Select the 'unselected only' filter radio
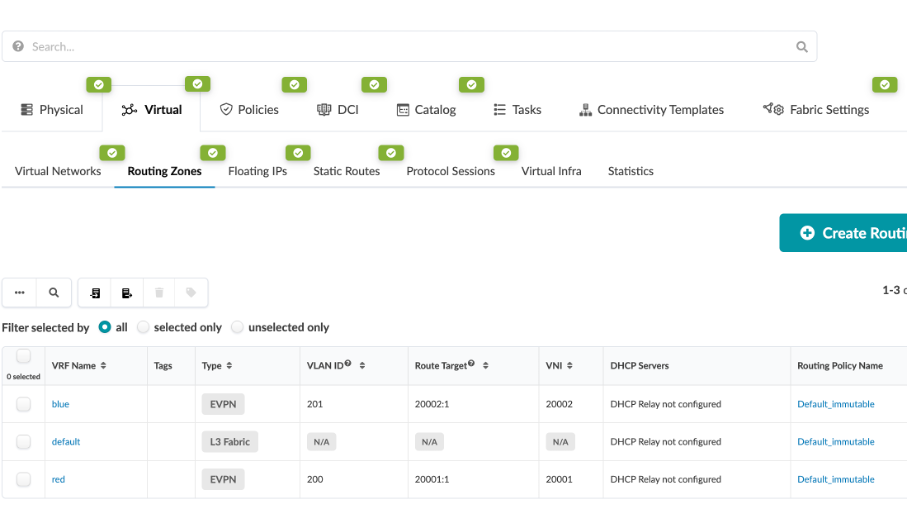 [237, 327]
